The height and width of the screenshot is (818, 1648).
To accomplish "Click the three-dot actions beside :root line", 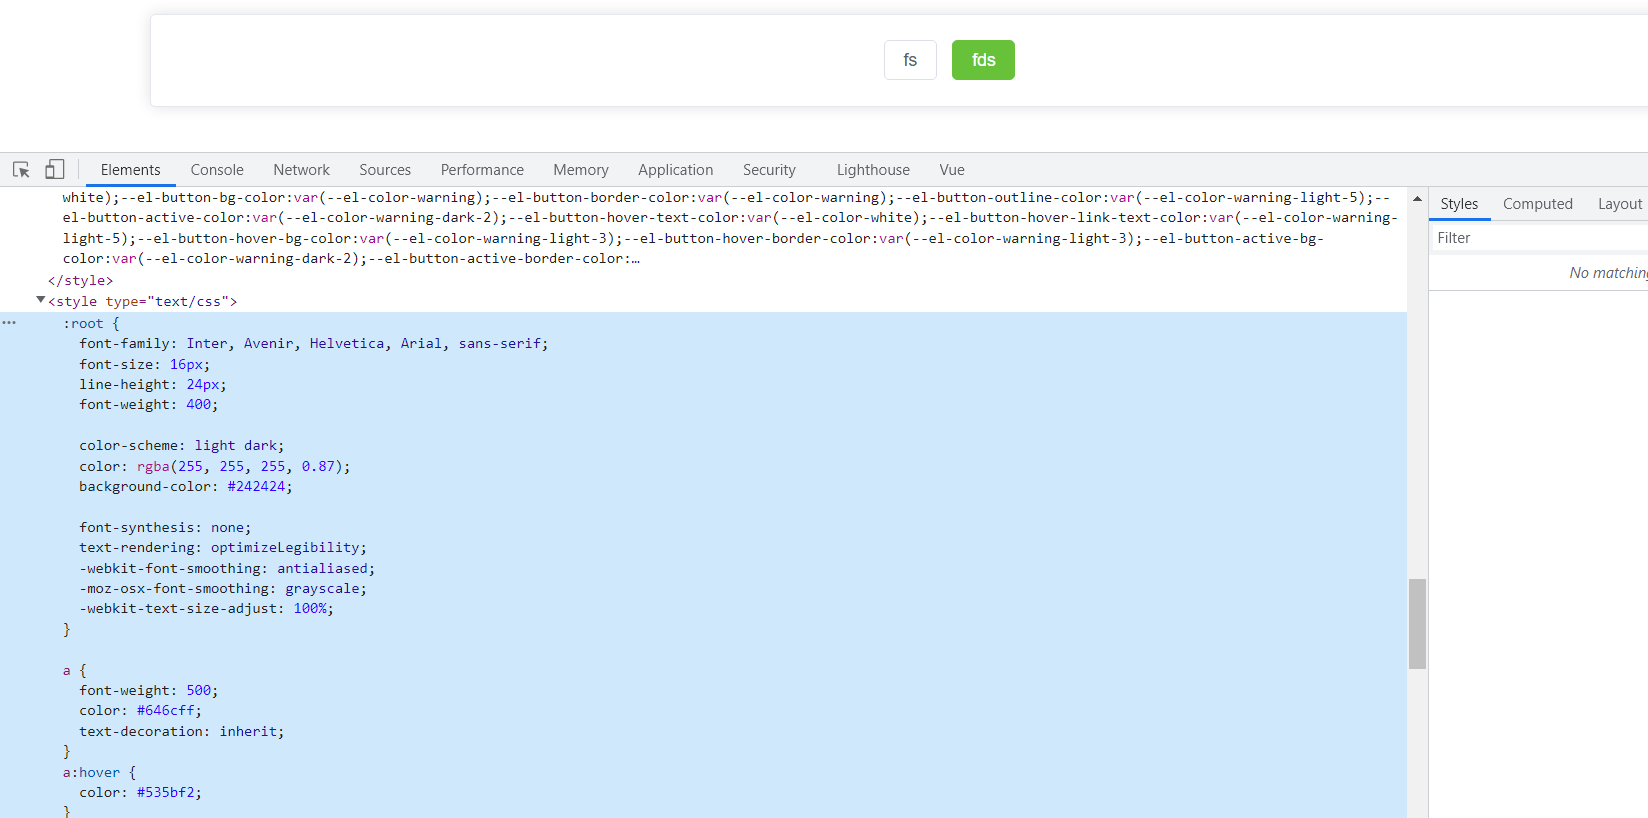I will [x=9, y=323].
